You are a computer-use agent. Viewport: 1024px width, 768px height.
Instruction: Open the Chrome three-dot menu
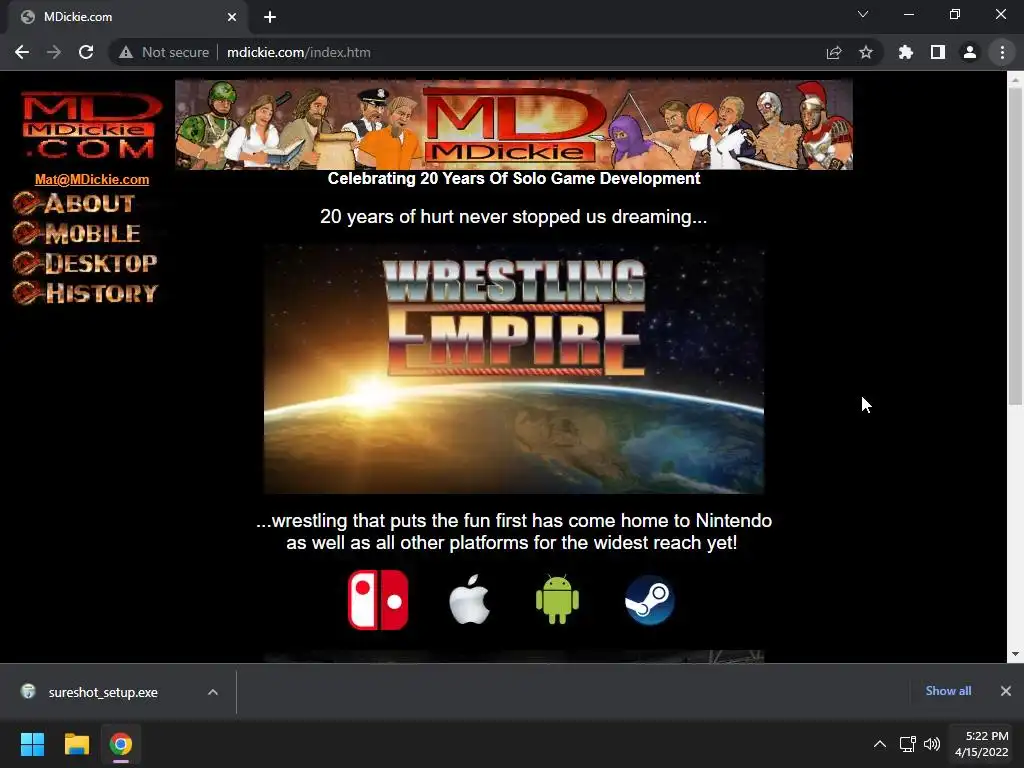pyautogui.click(x=1002, y=52)
